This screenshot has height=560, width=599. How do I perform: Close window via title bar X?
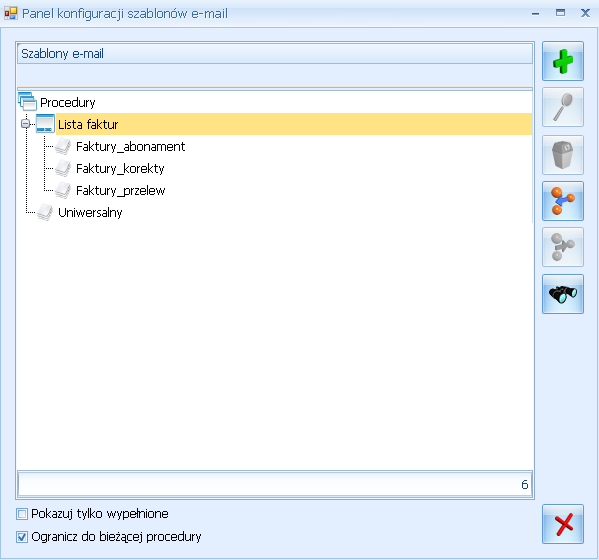pos(585,13)
